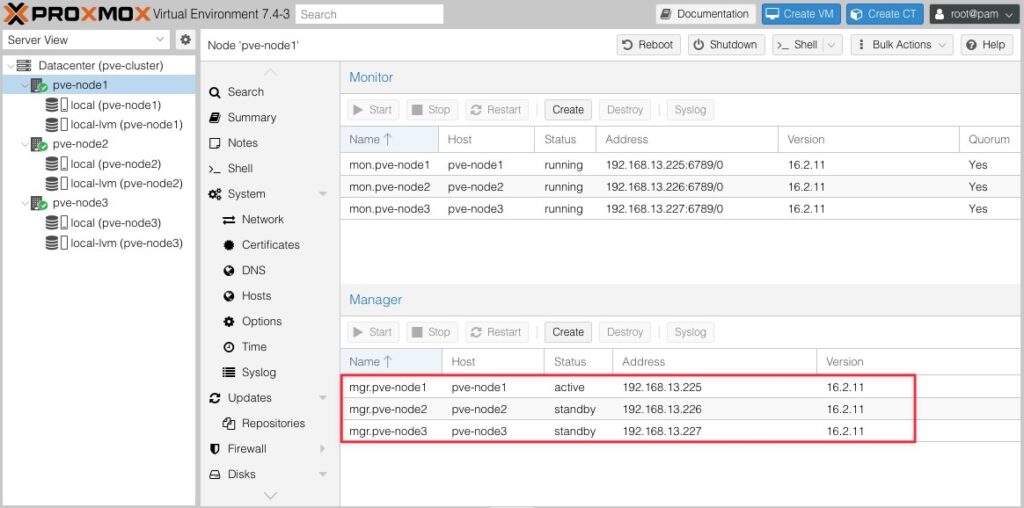Open local (pve-node2) storage
This screenshot has width=1024, height=508.
click(115, 163)
